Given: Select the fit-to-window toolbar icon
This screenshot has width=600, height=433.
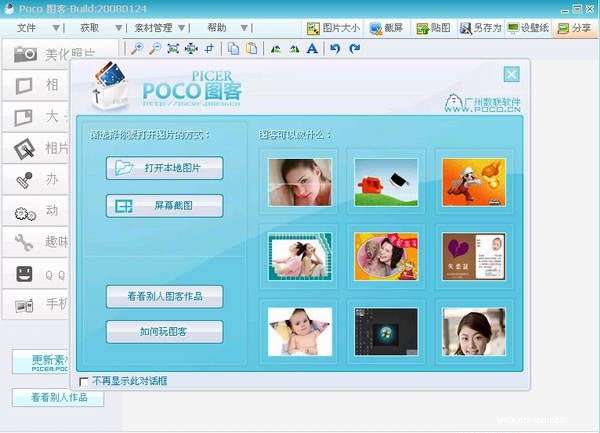Looking at the screenshot, I should pyautogui.click(x=173, y=49).
